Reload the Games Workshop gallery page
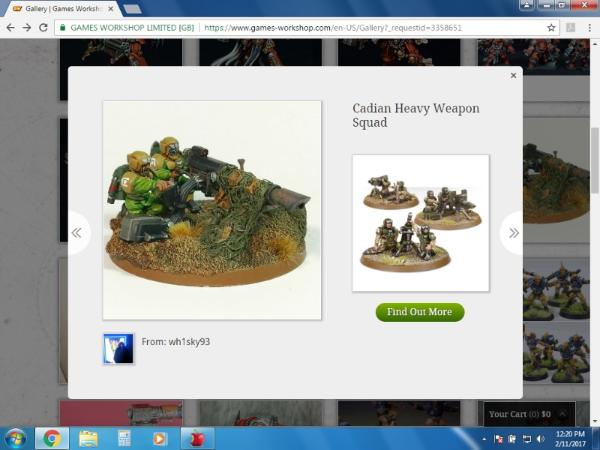This screenshot has height=450, width=600. (43, 28)
